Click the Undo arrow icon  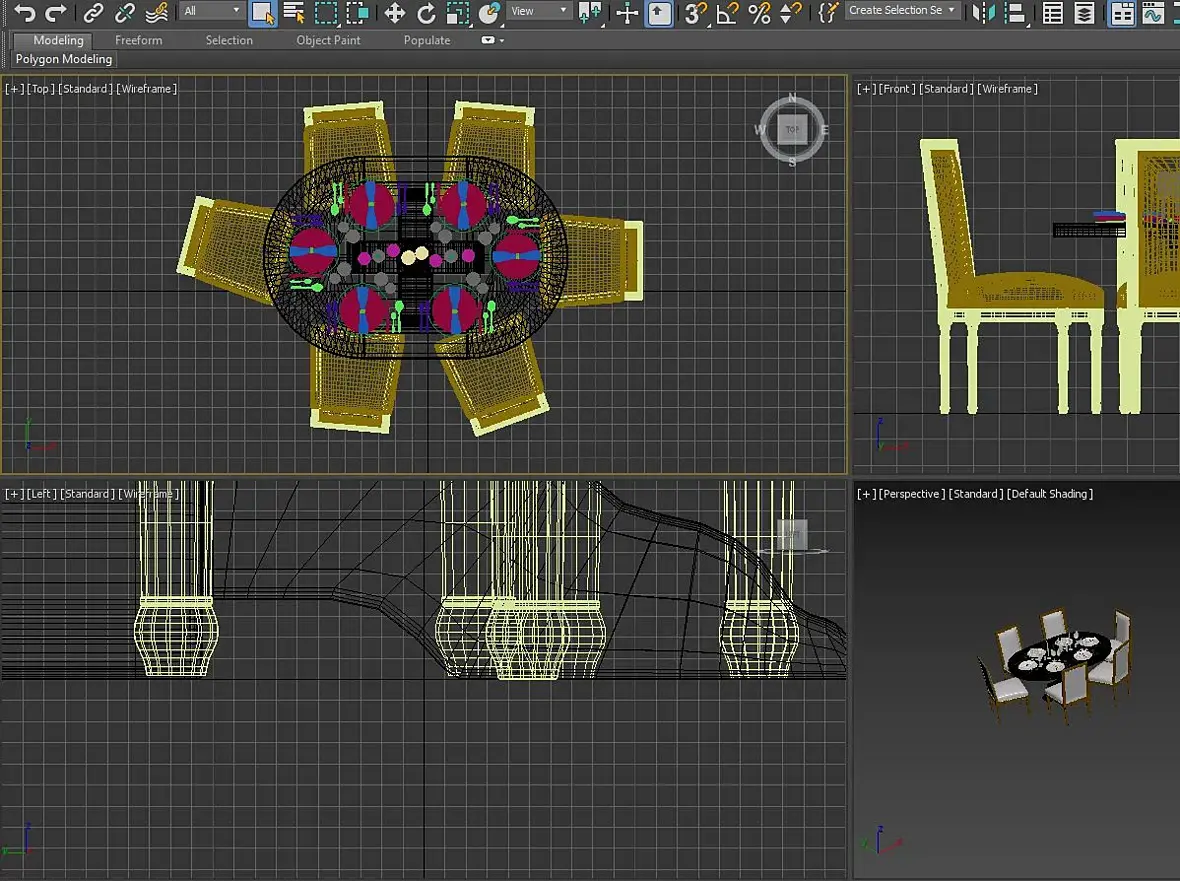click(x=25, y=12)
